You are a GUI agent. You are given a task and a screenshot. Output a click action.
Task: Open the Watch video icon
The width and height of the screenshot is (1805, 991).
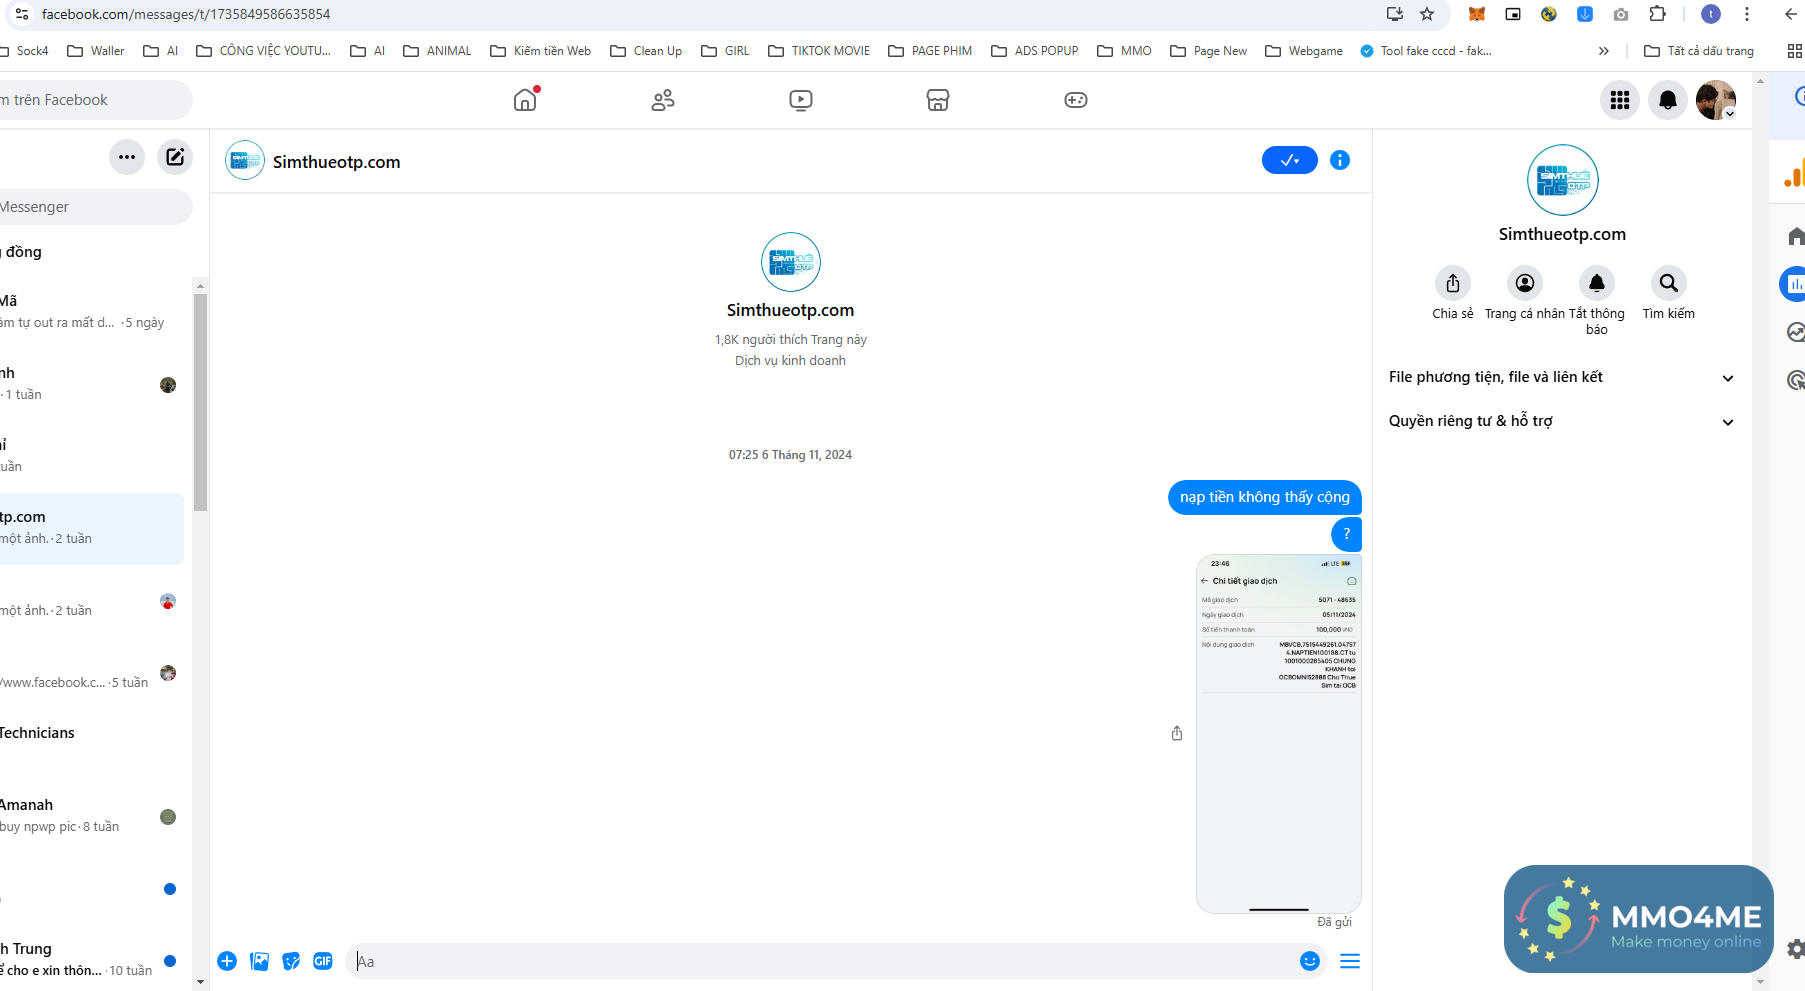pyautogui.click(x=801, y=100)
